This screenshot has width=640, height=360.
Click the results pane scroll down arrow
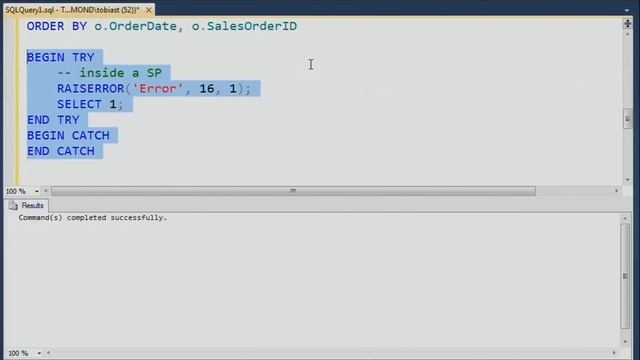[625, 342]
